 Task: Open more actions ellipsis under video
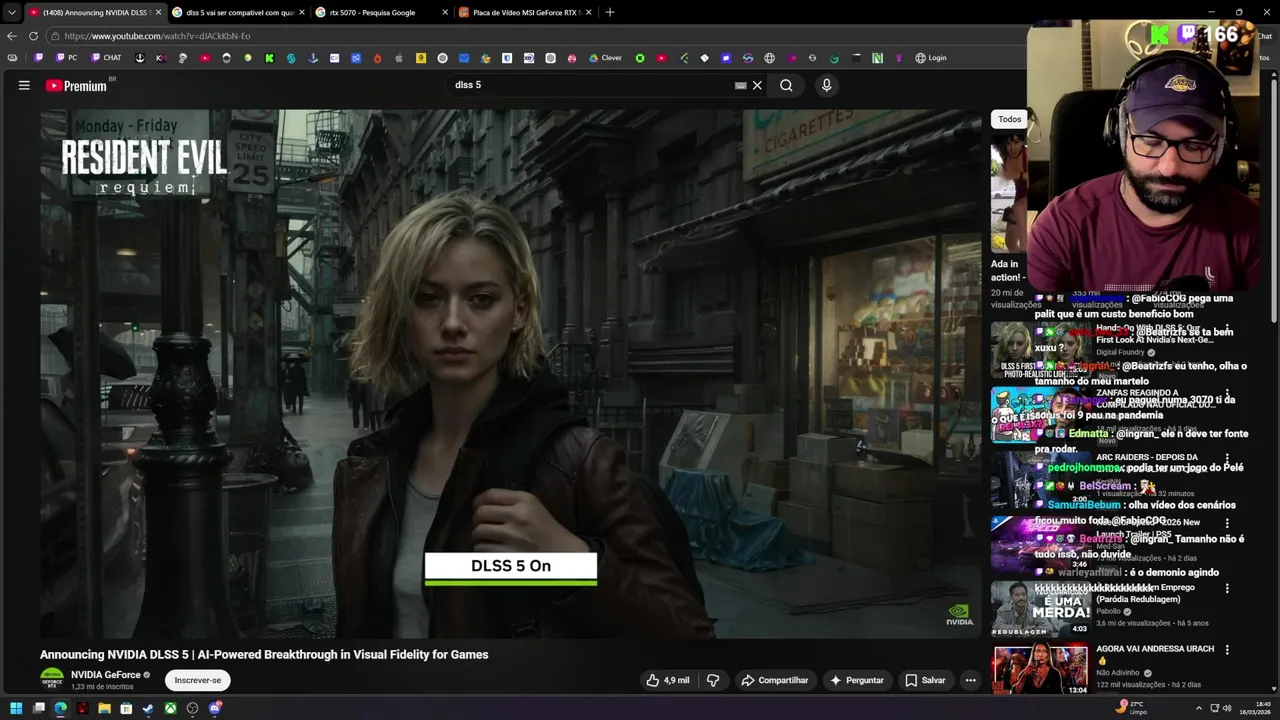pos(970,680)
